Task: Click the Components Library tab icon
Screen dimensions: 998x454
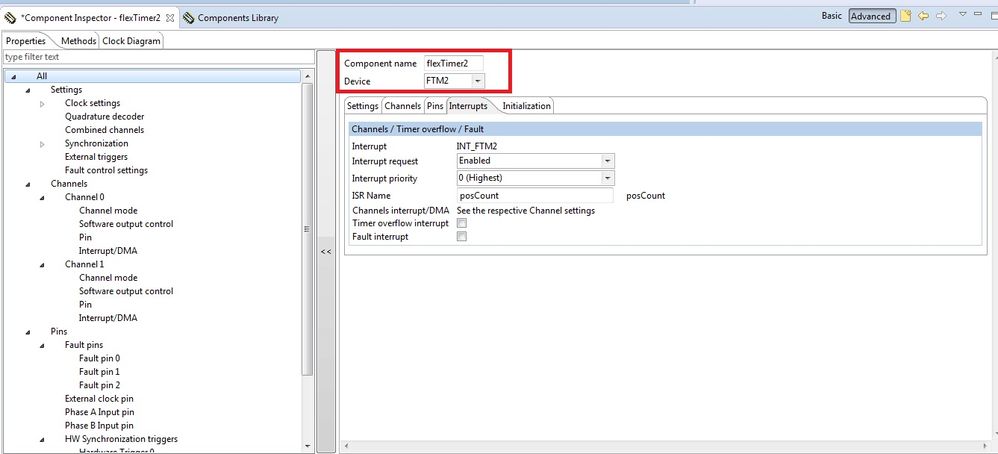Action: 188,18
